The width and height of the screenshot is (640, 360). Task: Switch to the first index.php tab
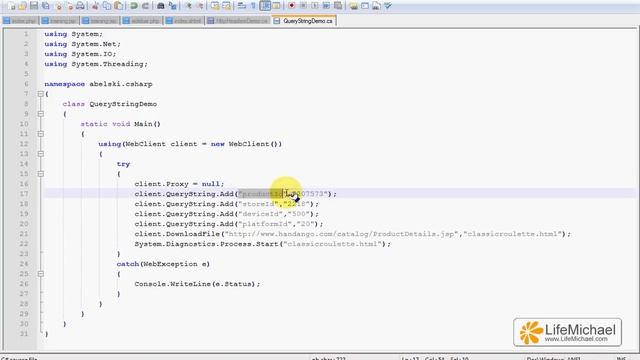pyautogui.click(x=21, y=20)
